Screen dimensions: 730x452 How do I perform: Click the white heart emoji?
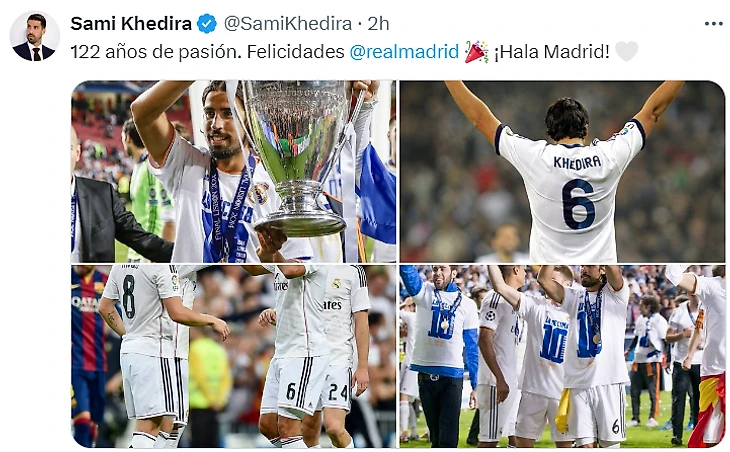[x=626, y=51]
